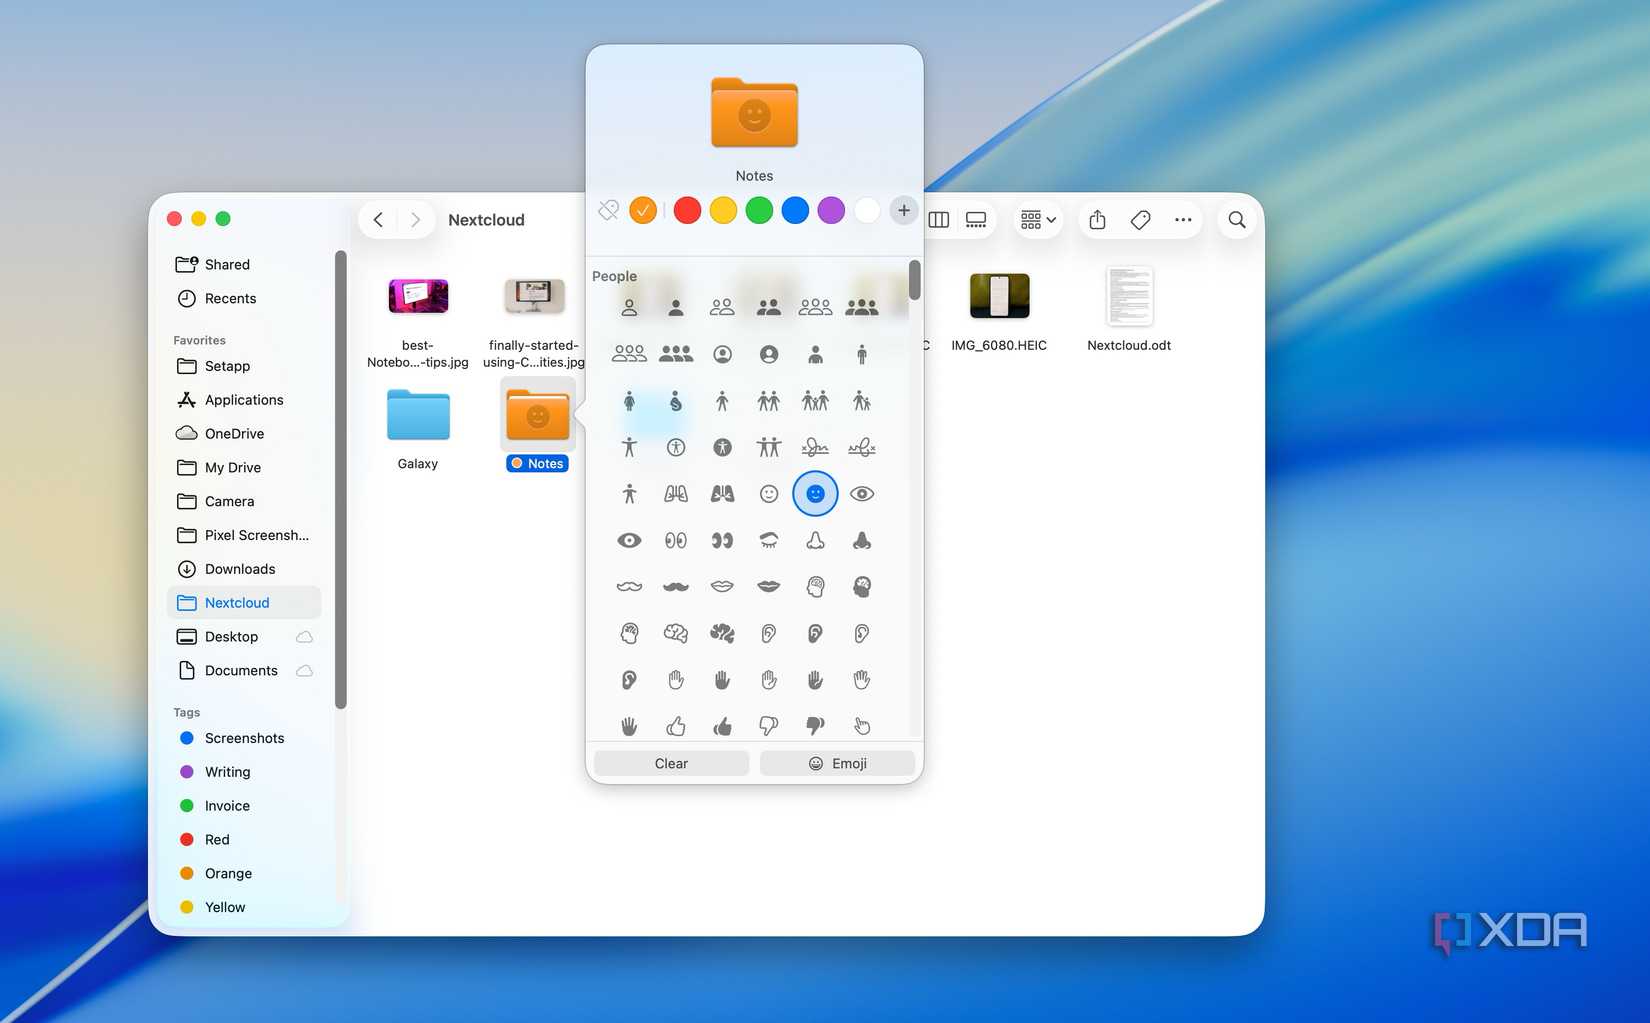Open the Emoji picker button
The image size is (1650, 1023).
pos(837,762)
